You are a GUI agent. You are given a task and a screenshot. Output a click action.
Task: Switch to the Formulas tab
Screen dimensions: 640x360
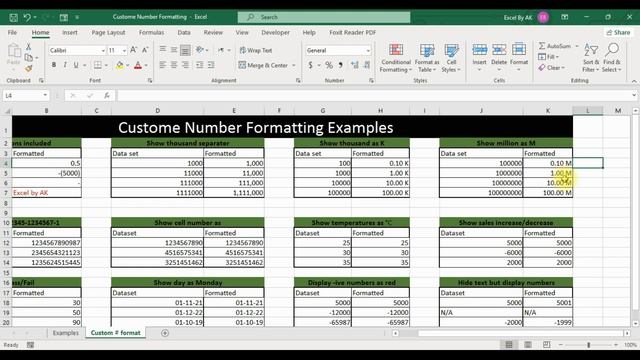click(x=151, y=32)
